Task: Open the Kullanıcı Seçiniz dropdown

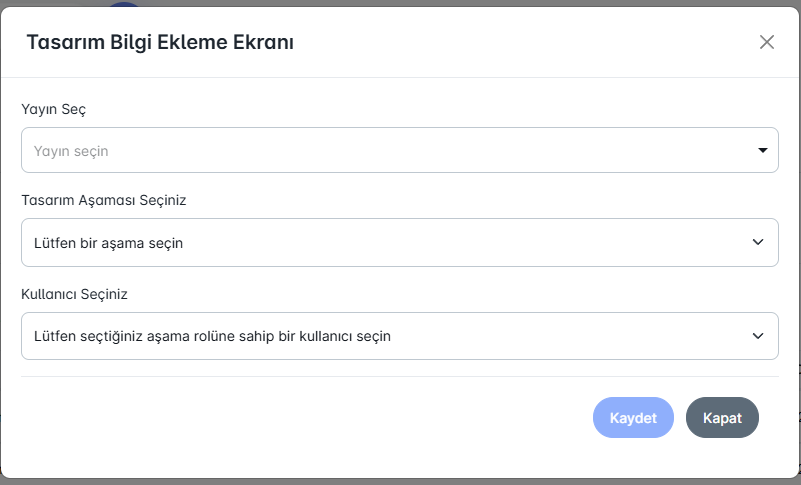Action: [x=399, y=337]
